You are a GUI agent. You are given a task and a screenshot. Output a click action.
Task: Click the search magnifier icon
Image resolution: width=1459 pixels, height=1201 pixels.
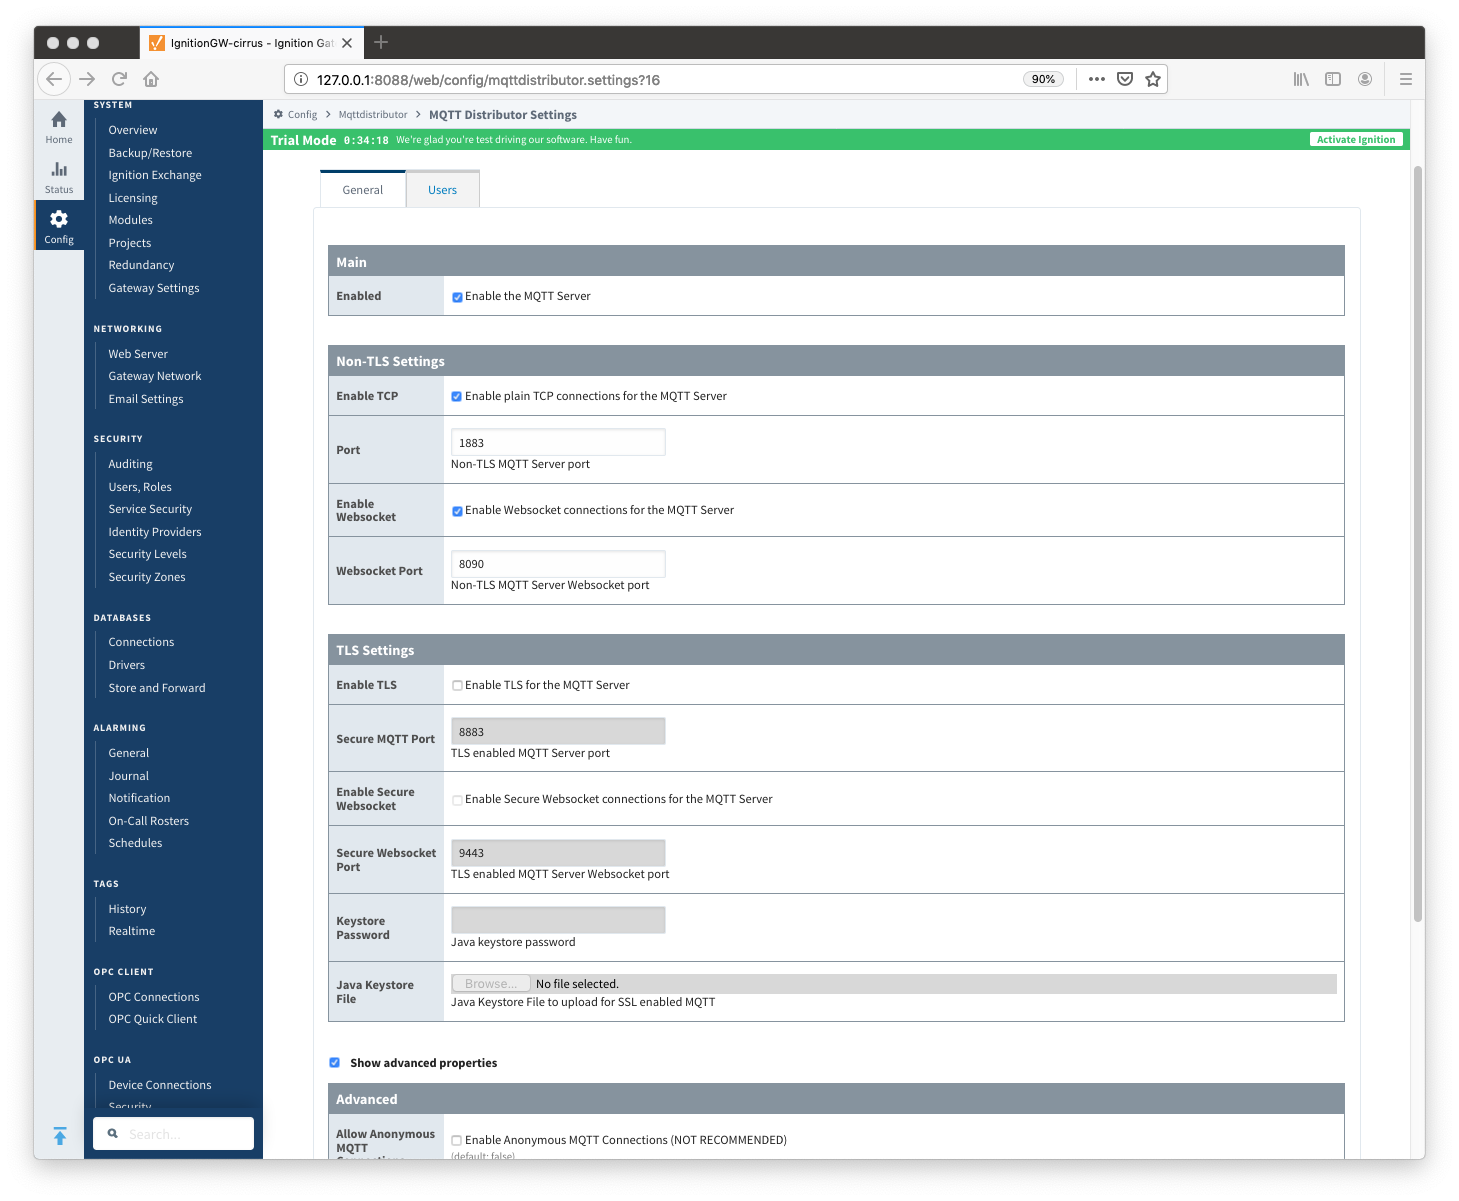(x=113, y=1134)
